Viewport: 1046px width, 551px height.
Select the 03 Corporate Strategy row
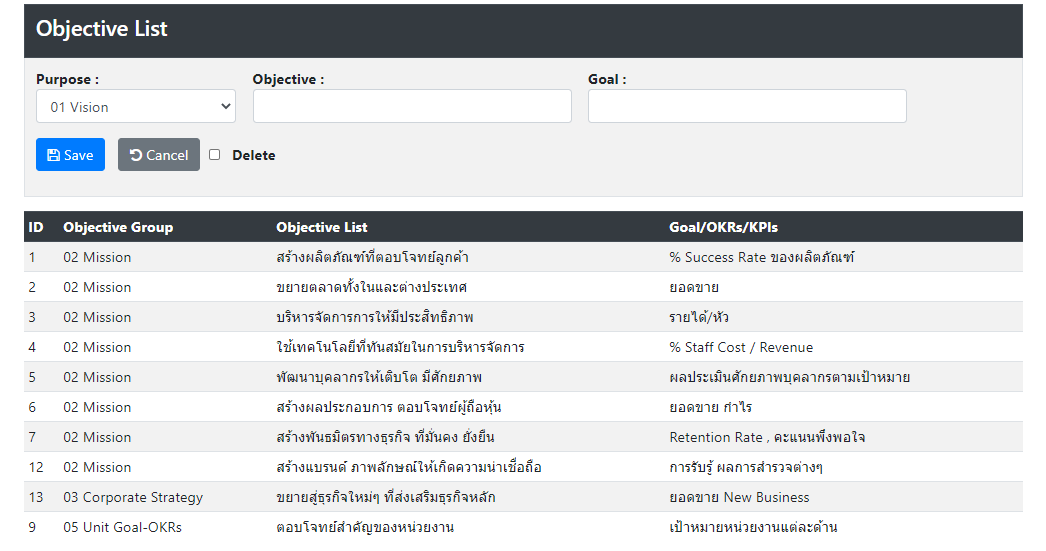coord(523,497)
